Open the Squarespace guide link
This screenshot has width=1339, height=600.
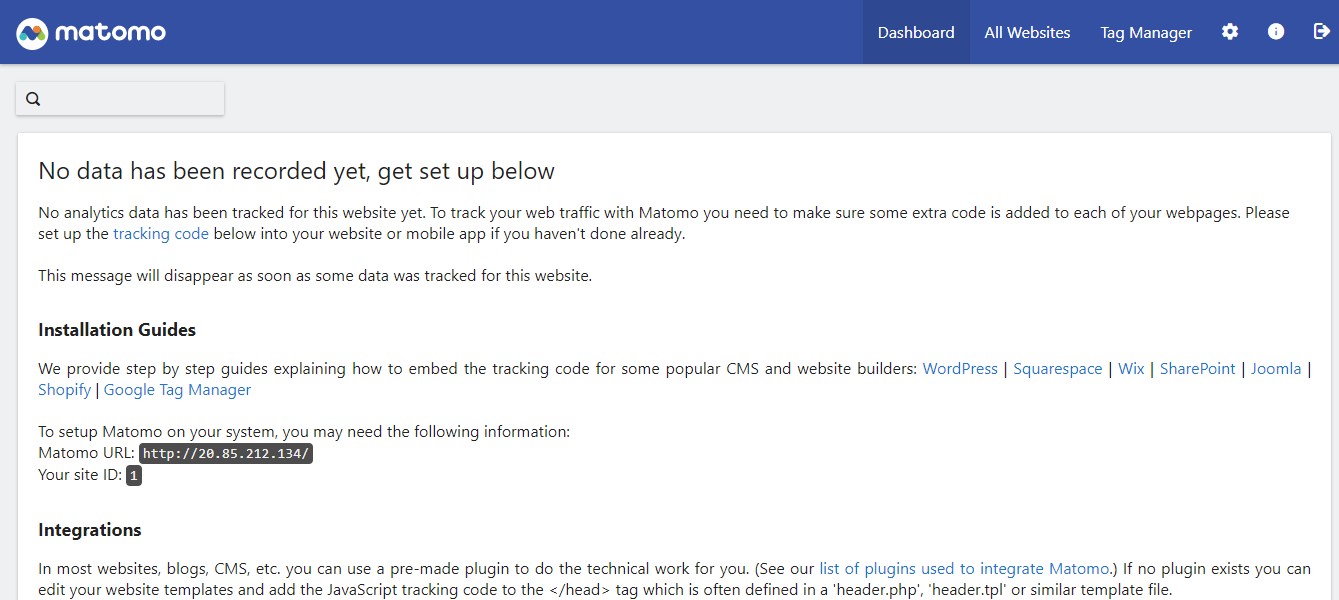1058,369
